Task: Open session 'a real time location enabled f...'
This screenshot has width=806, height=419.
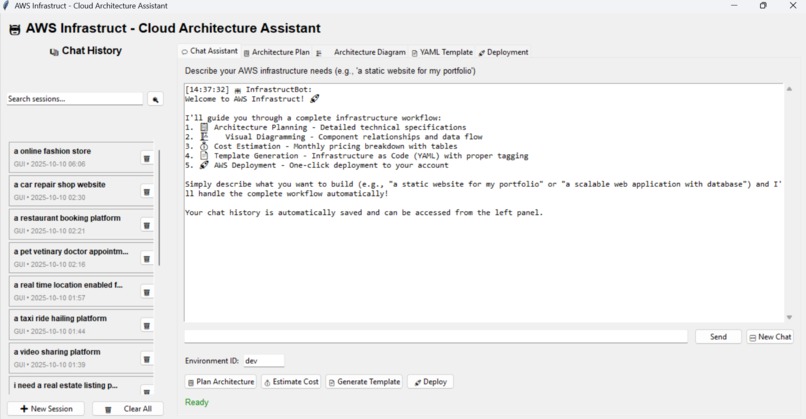Action: coord(75,292)
